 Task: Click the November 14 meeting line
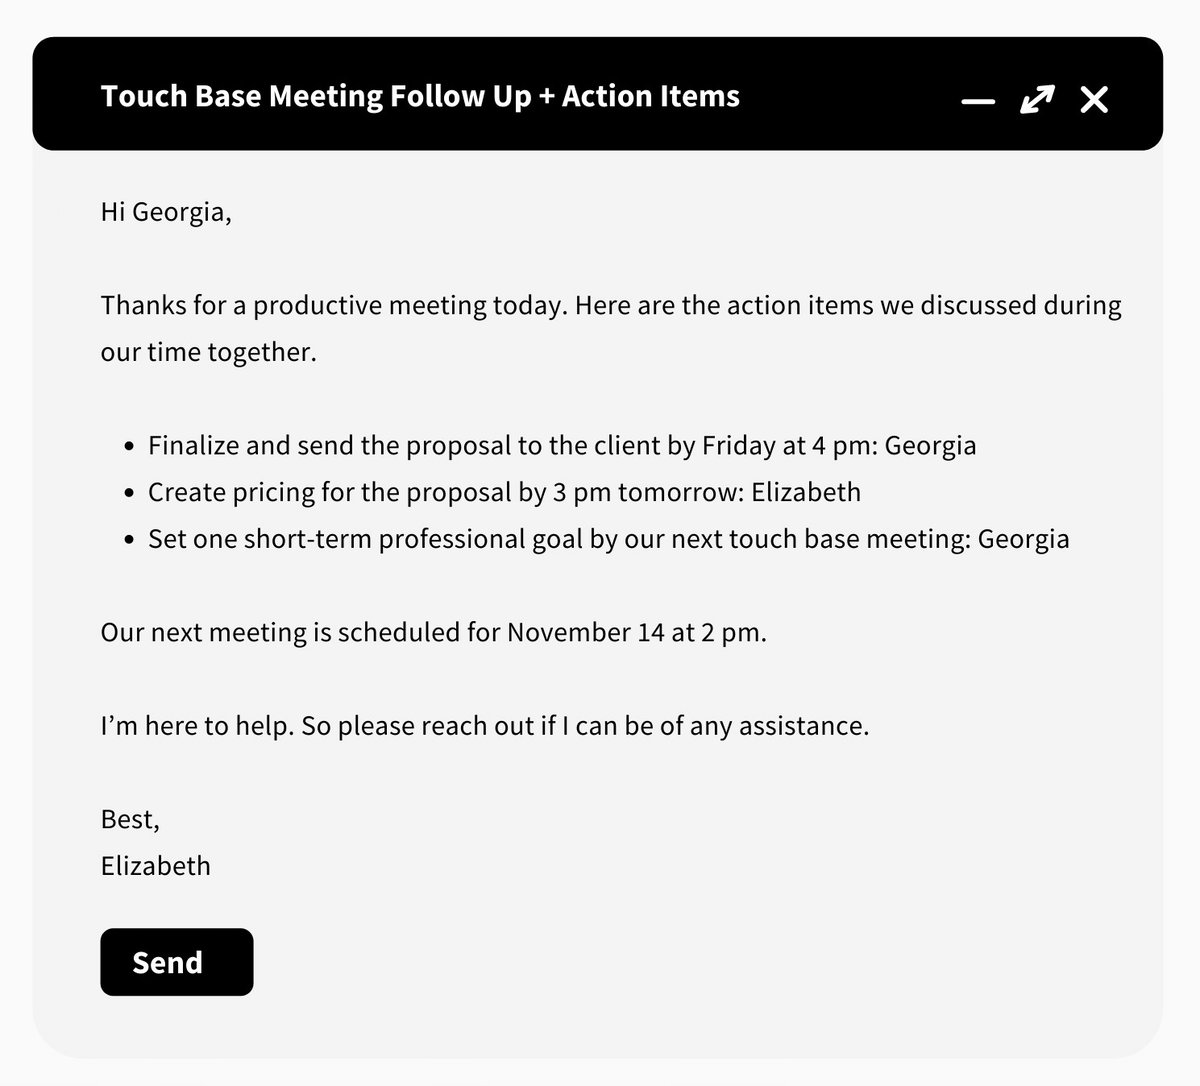434,632
